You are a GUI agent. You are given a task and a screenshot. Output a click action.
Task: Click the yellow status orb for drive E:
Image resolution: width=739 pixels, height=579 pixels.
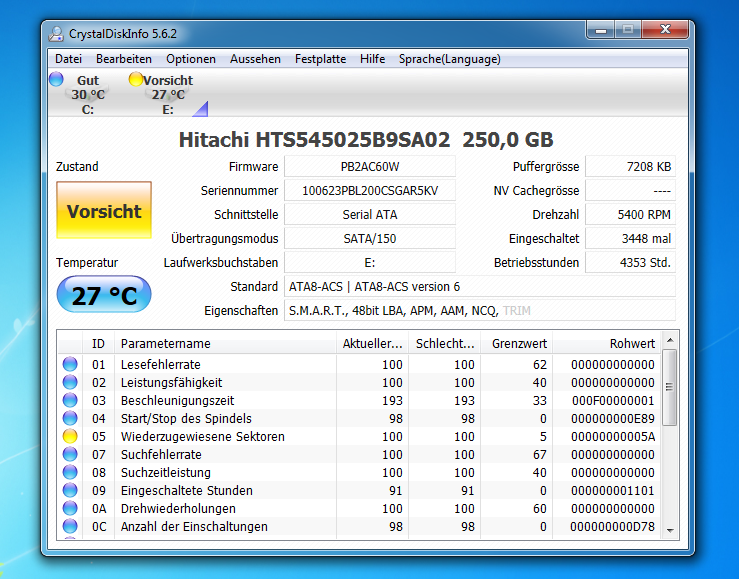coord(136,79)
